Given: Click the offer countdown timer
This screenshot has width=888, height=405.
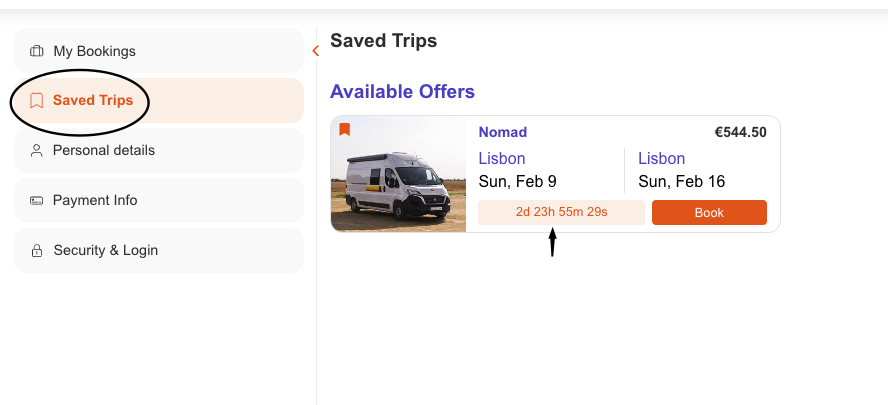Looking at the screenshot, I should 561,212.
